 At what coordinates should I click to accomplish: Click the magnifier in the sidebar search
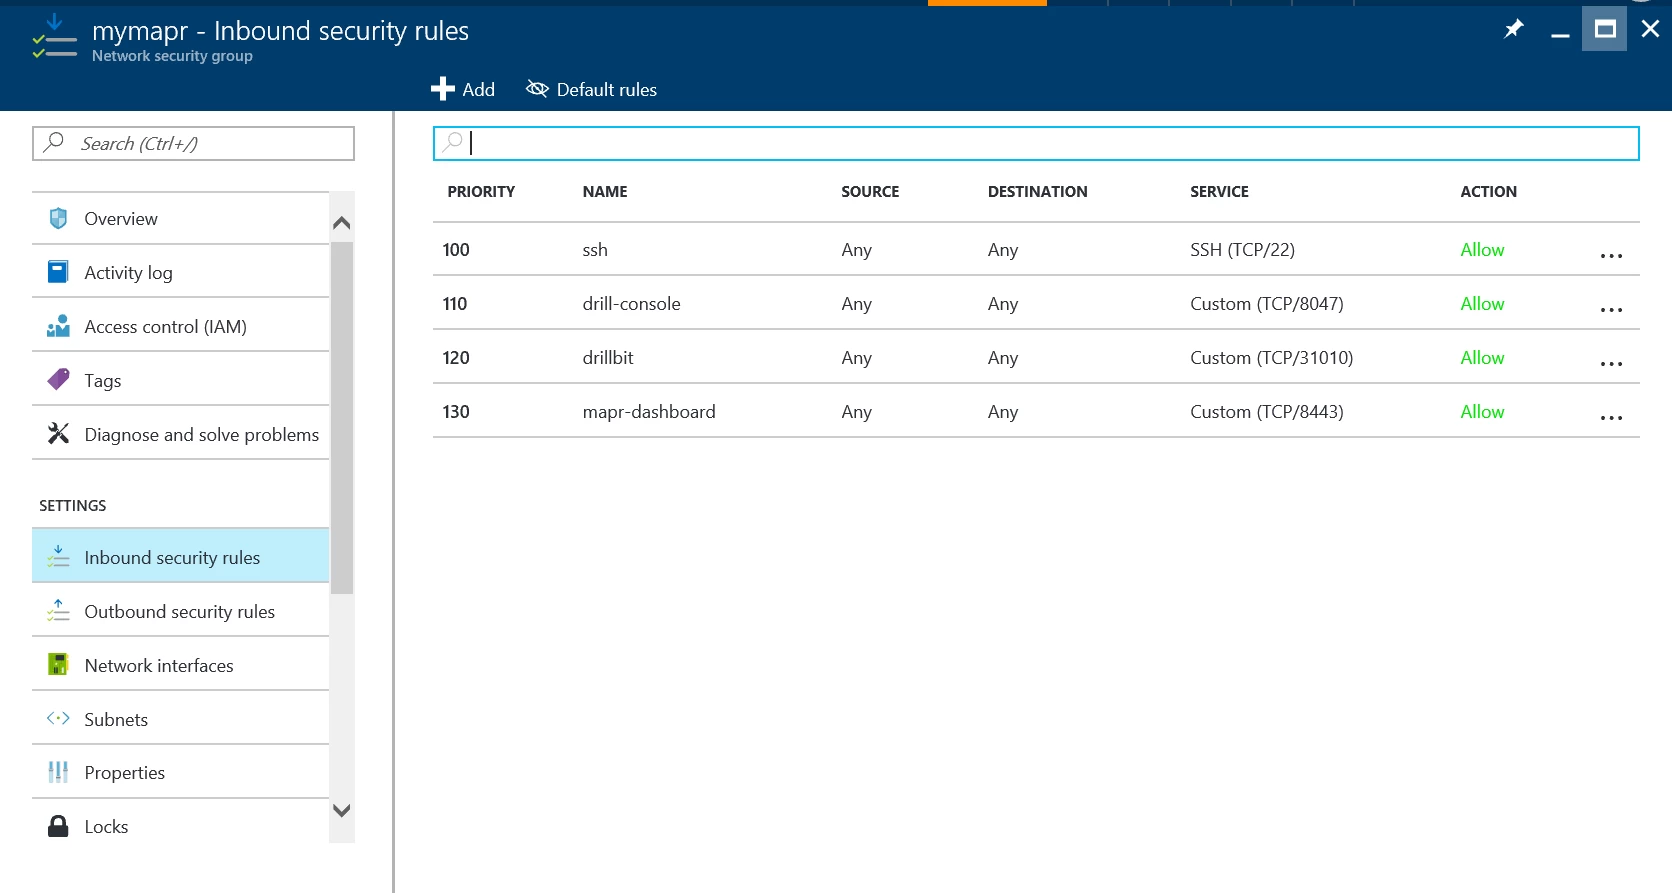click(x=55, y=142)
